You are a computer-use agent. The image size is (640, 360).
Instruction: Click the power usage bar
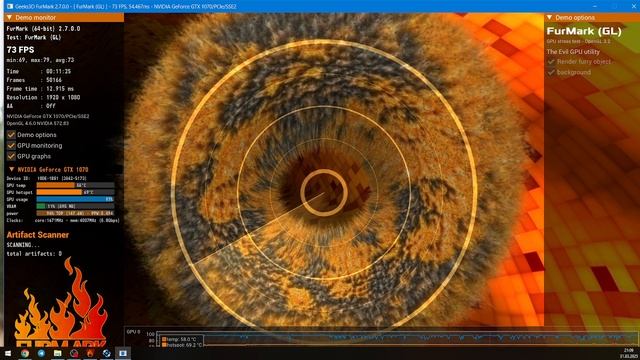click(76, 213)
